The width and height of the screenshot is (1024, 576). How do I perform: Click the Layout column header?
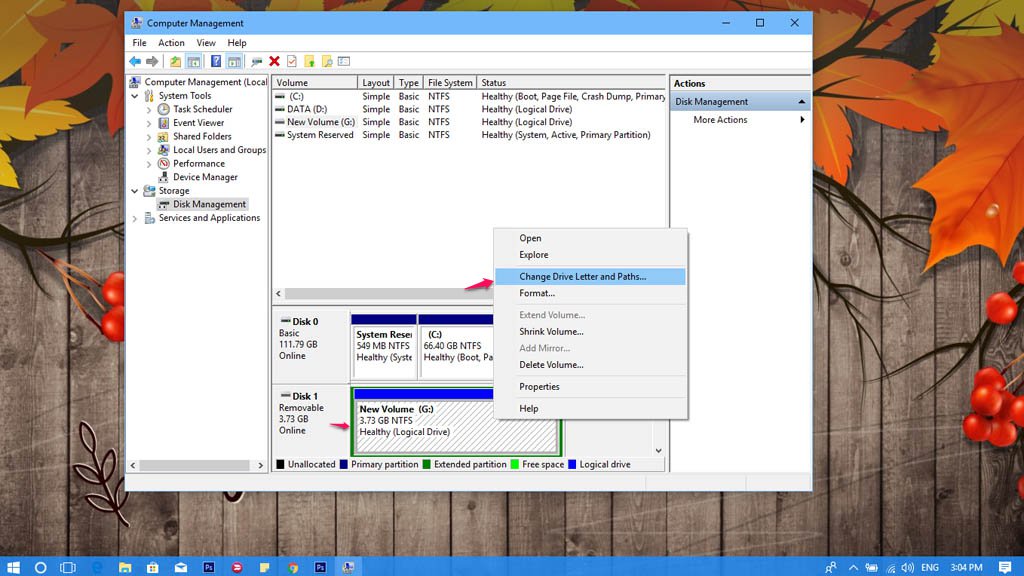pyautogui.click(x=376, y=83)
